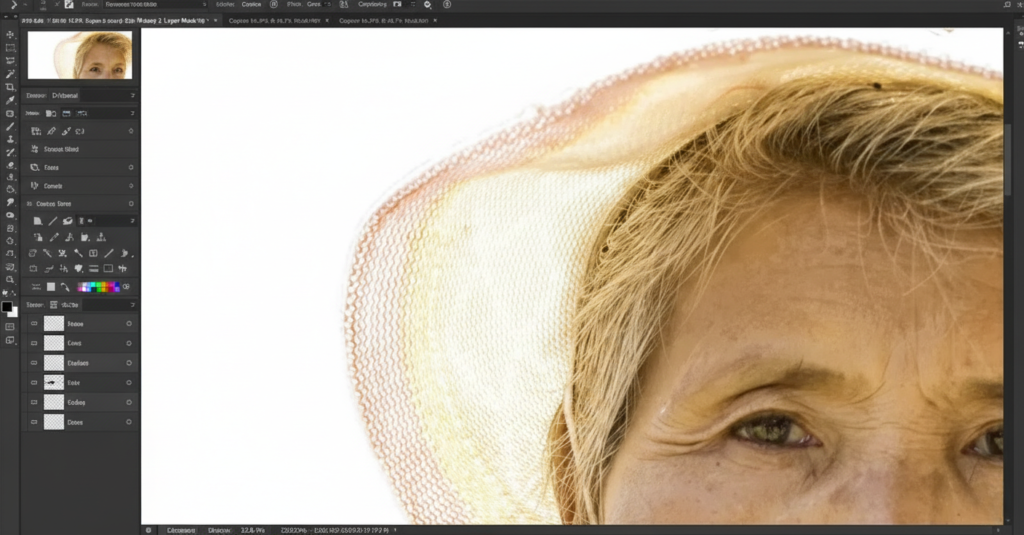Image resolution: width=1024 pixels, height=535 pixels.
Task: Open the black foreground color swatch
Action: click(x=7, y=306)
